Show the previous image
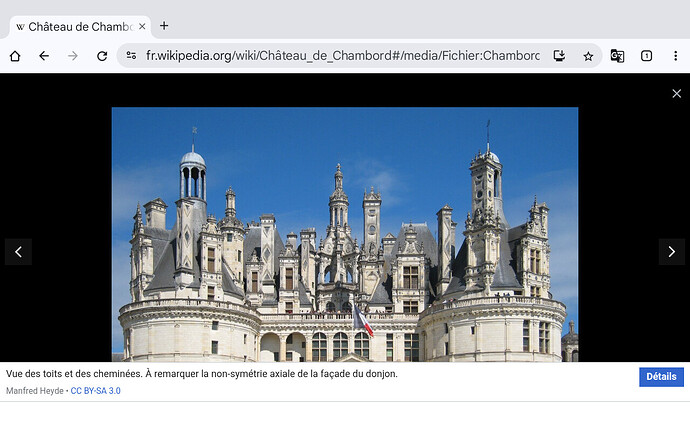 click(18, 252)
